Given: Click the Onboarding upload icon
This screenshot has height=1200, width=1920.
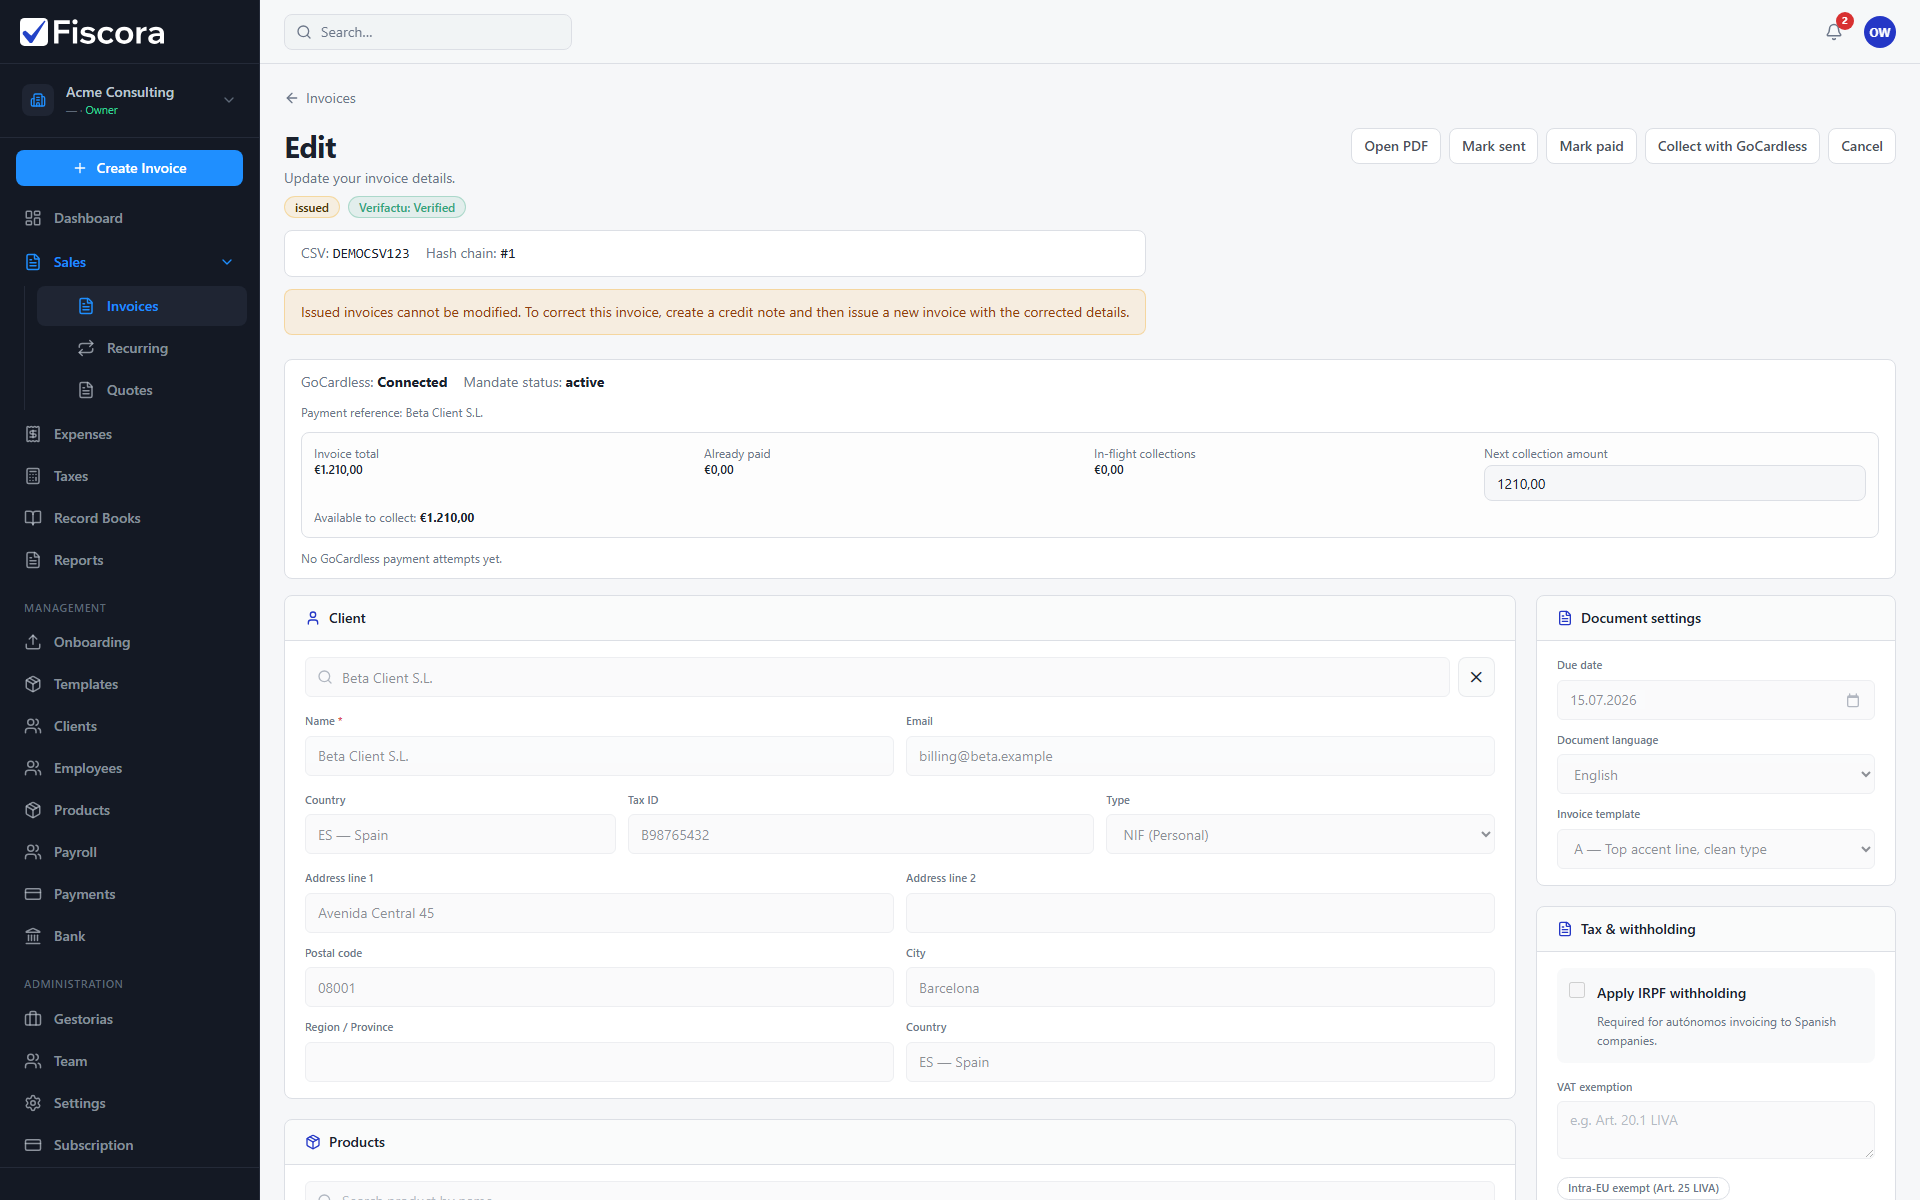Looking at the screenshot, I should [x=33, y=642].
